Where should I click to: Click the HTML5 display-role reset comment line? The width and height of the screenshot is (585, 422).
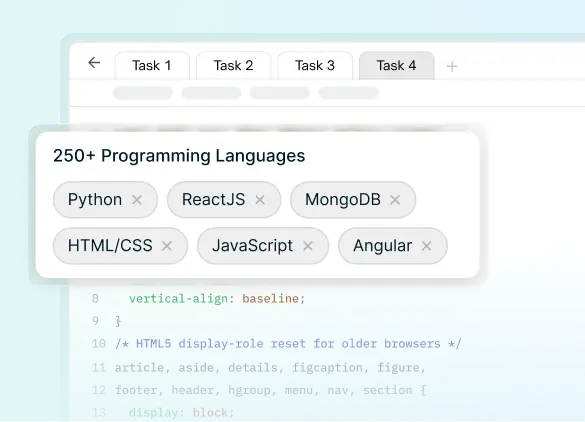[x=288, y=344]
